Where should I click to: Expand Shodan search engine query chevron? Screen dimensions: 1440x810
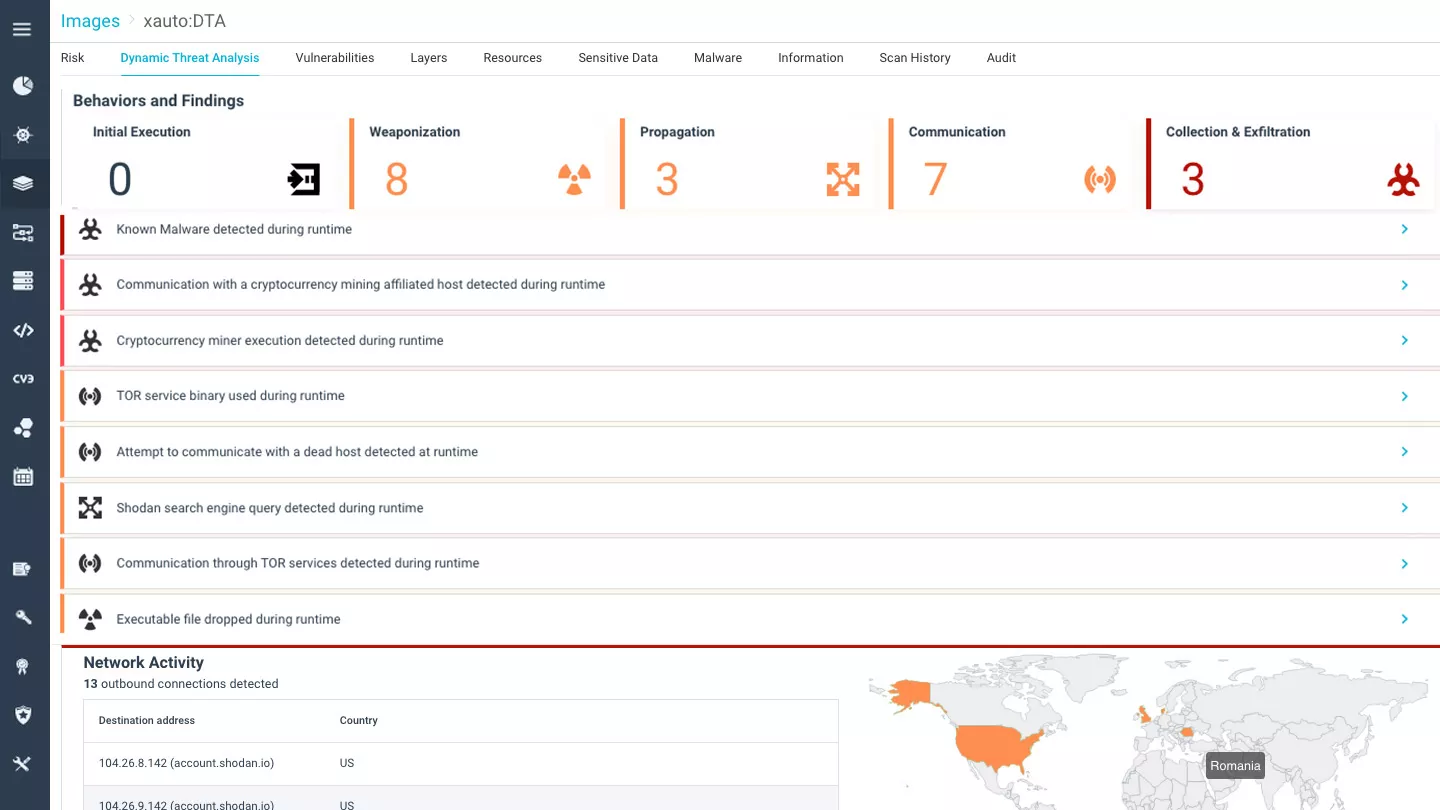1405,508
